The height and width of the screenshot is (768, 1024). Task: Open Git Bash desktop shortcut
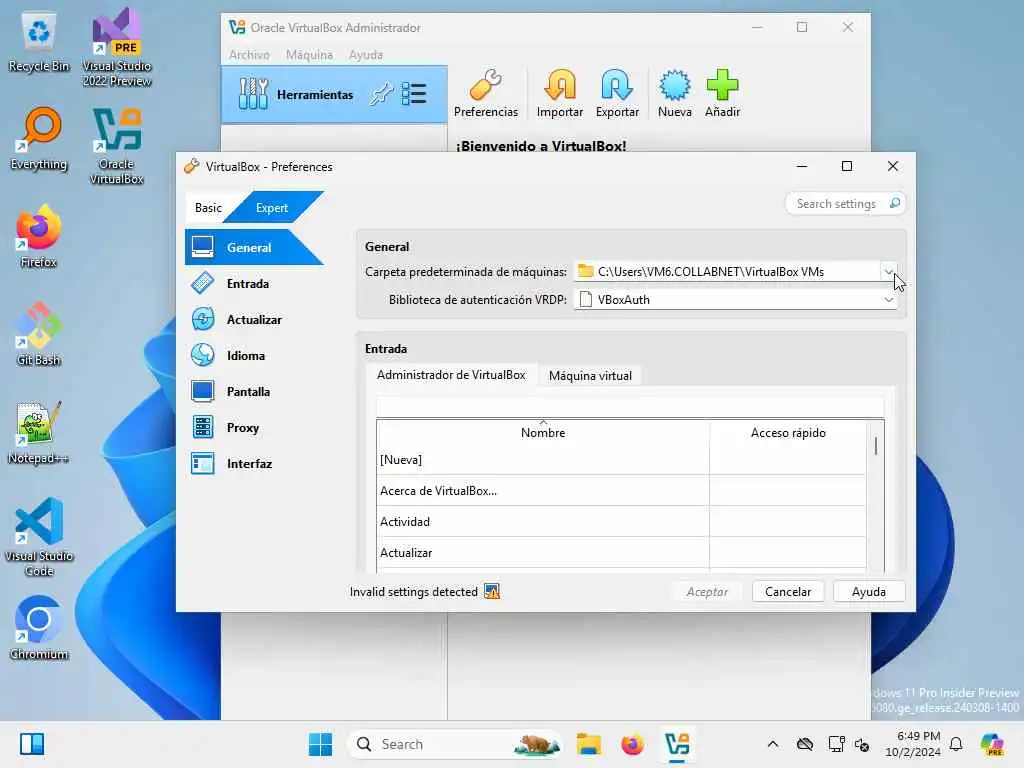click(39, 334)
